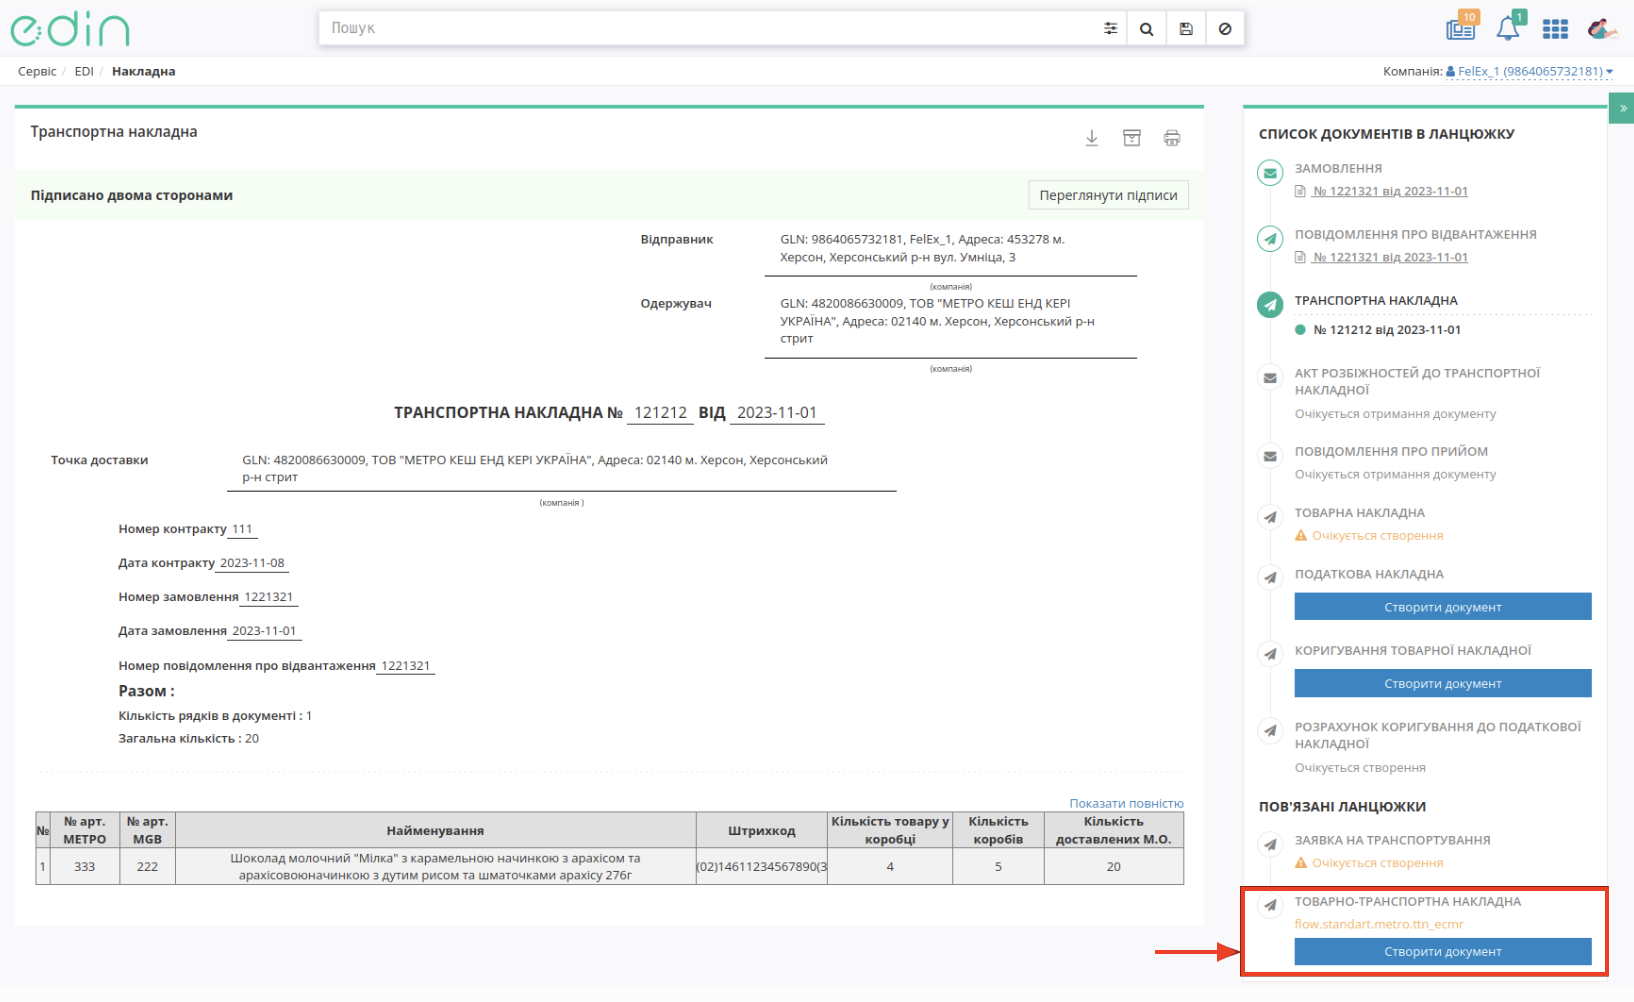Open notifications bell icon

pyautogui.click(x=1509, y=27)
